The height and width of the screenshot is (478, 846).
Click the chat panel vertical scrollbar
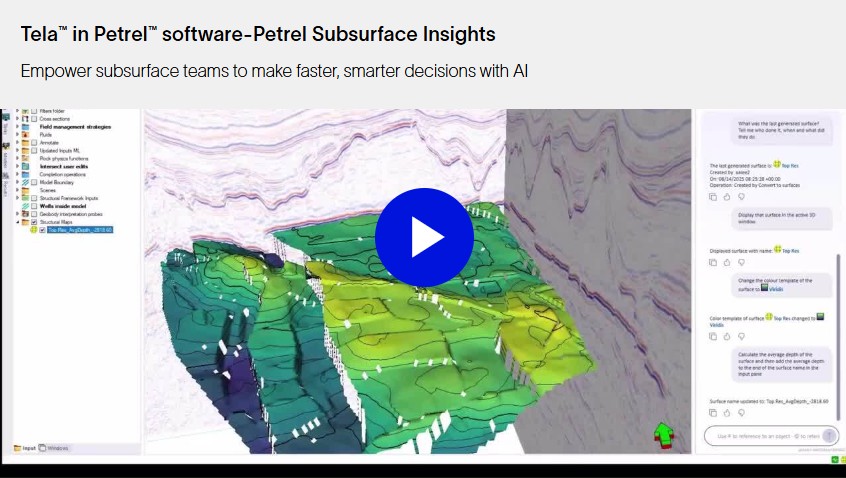pyautogui.click(x=838, y=337)
